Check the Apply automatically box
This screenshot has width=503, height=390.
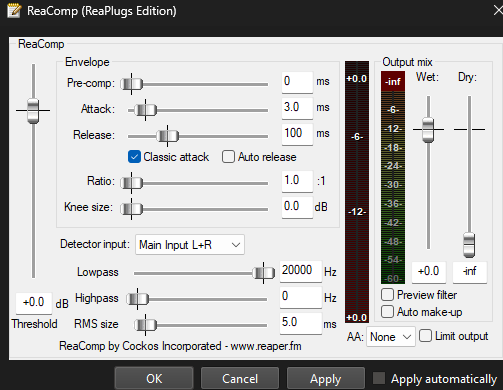pos(379,378)
